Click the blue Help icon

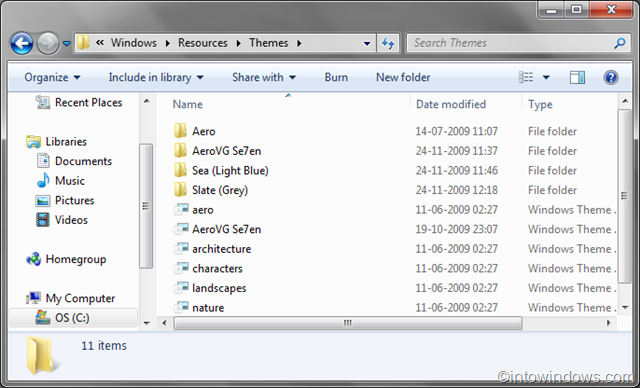[611, 77]
